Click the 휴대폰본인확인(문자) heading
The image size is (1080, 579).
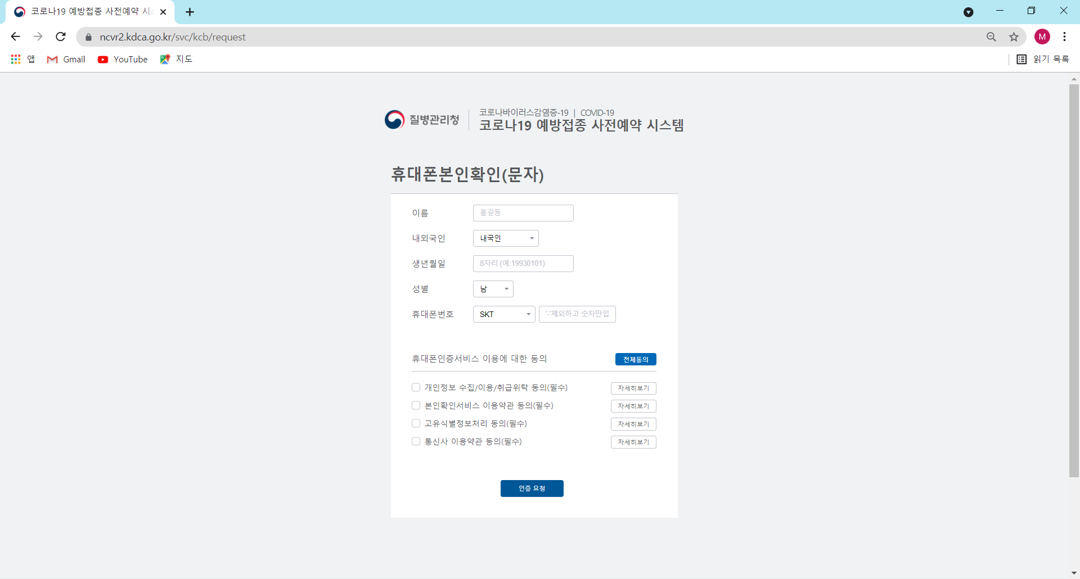[468, 174]
